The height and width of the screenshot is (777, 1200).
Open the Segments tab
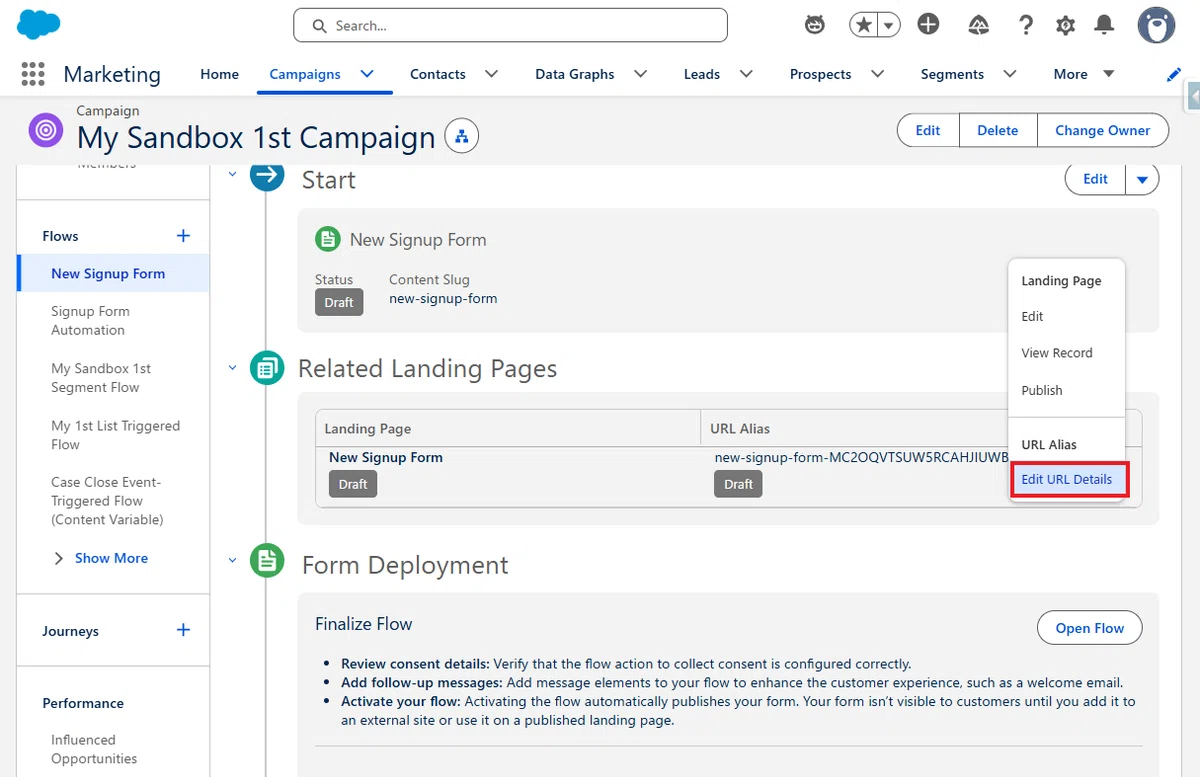tap(952, 74)
